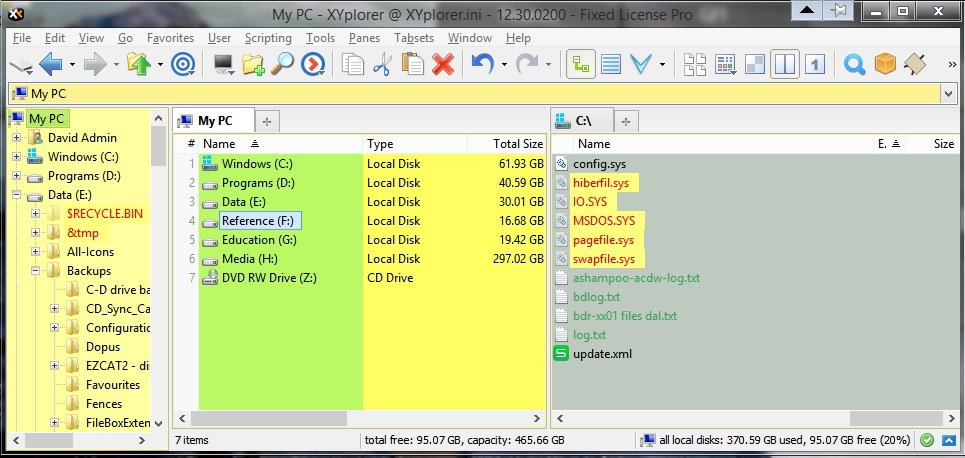Click the left pane horizontal scrollbar
The height and width of the screenshot is (458, 965).
point(360,418)
